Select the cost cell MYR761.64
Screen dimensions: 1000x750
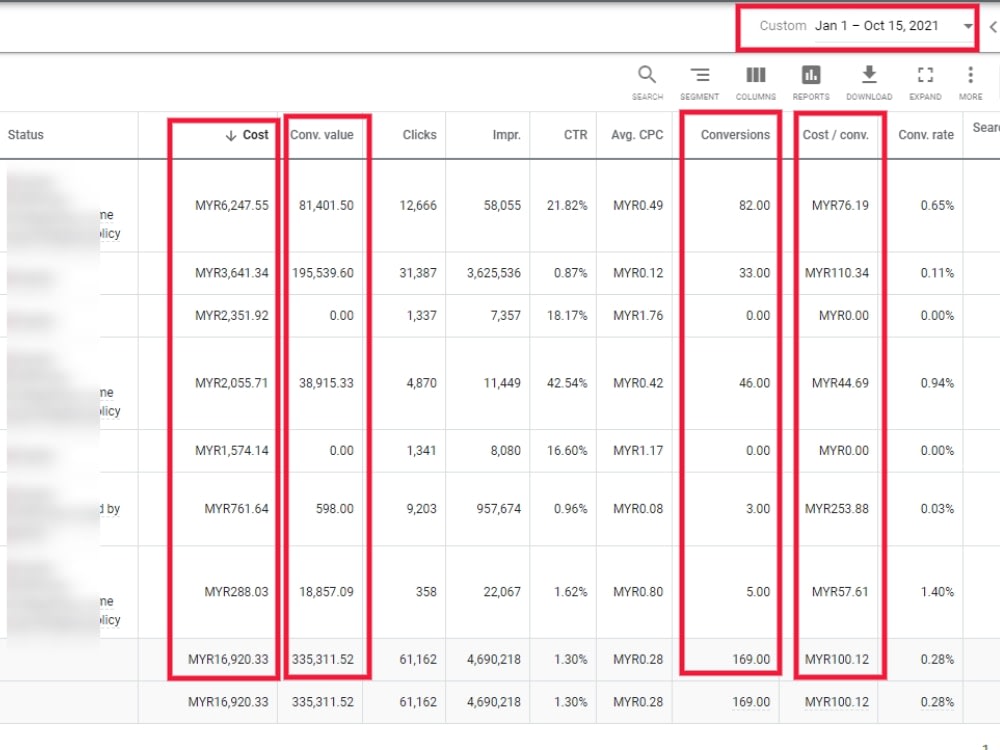click(236, 509)
